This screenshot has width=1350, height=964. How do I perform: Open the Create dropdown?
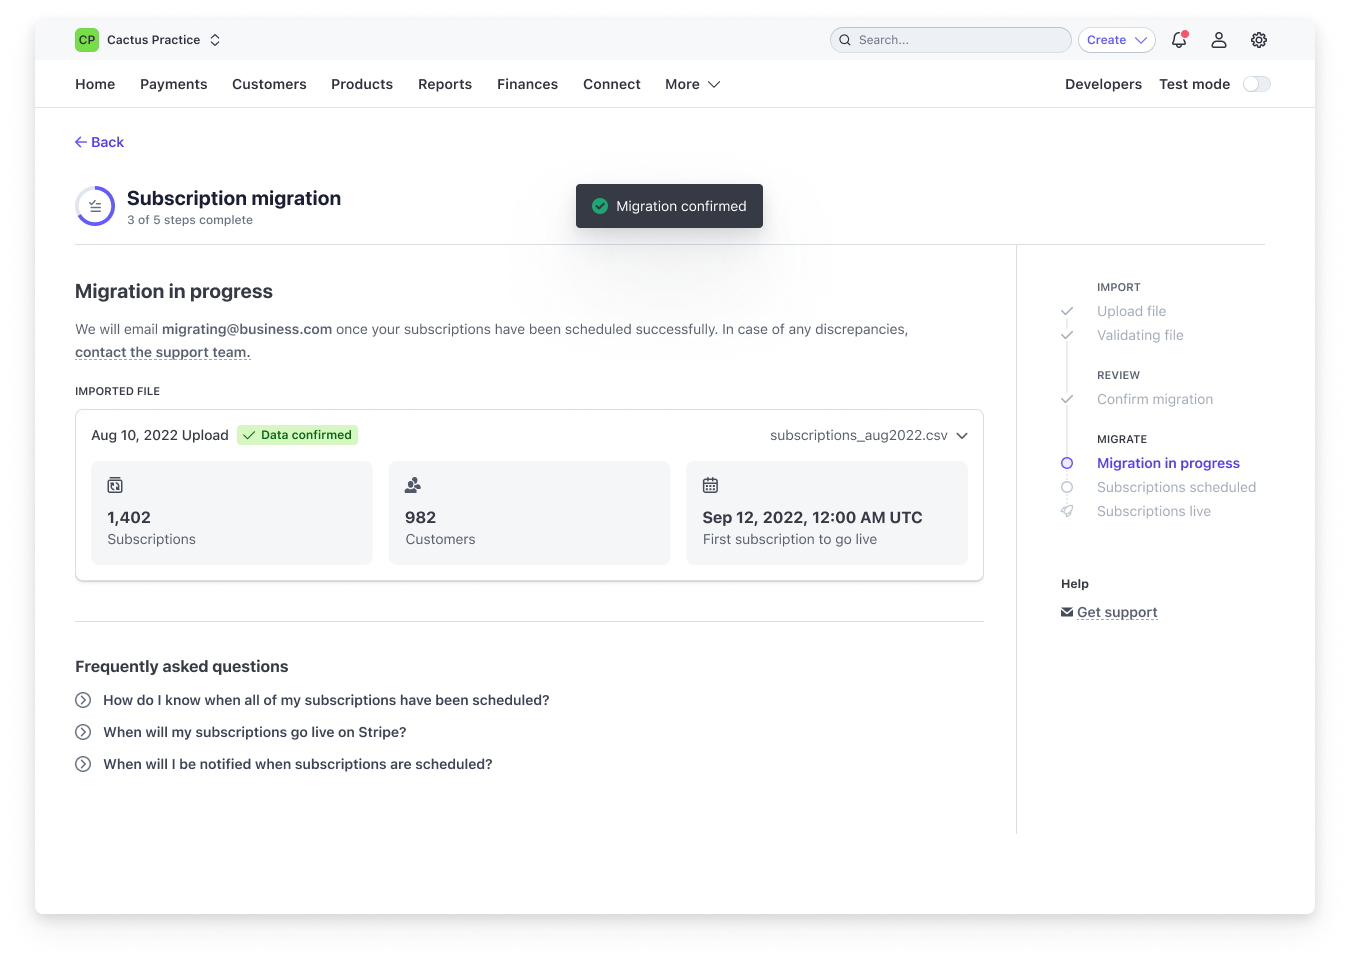coord(1116,40)
